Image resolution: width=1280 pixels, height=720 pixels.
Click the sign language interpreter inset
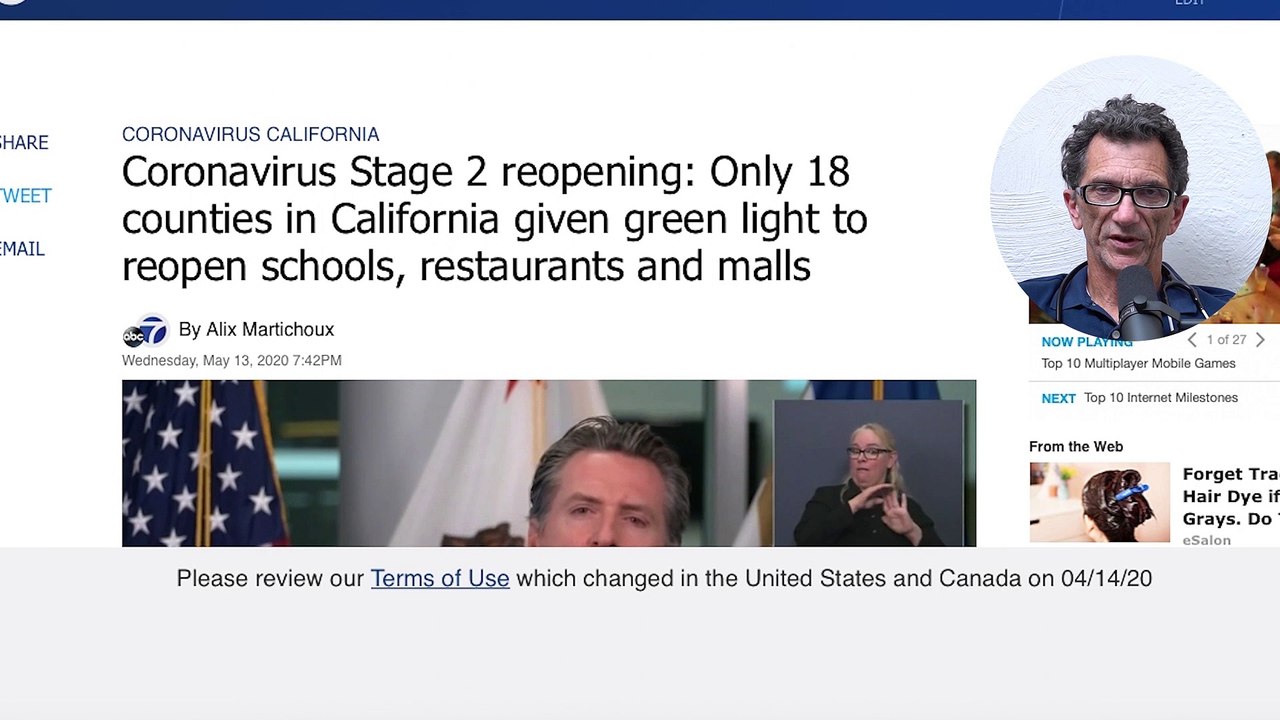(x=868, y=472)
